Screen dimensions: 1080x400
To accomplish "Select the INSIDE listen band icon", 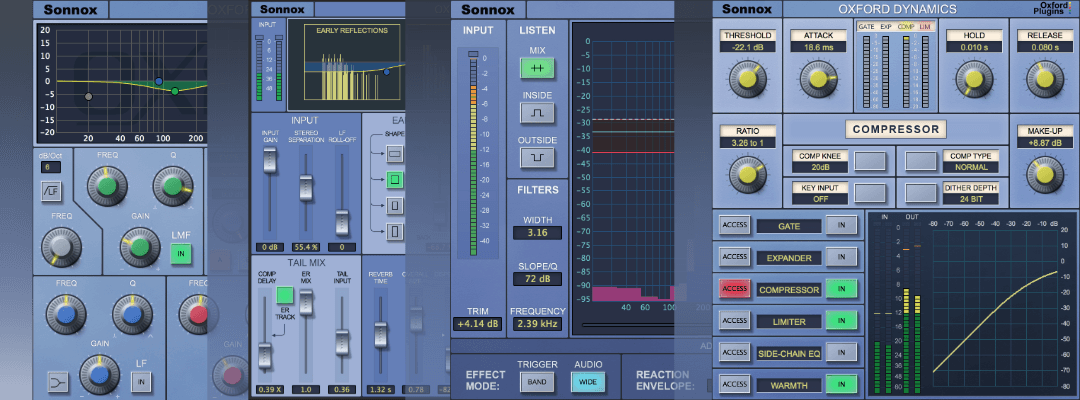I will pos(537,113).
